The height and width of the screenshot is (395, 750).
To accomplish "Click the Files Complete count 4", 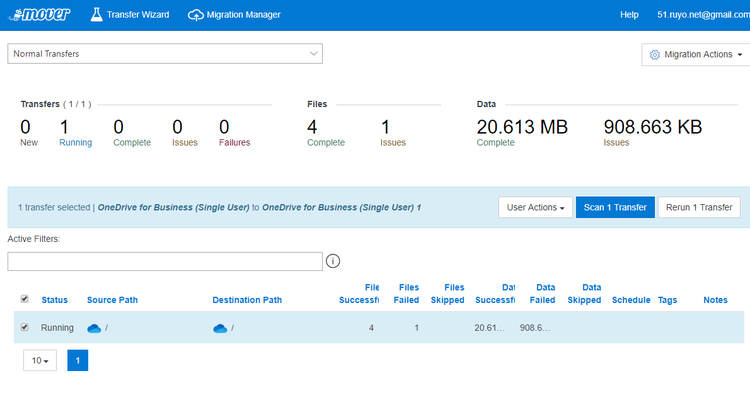I will (x=312, y=127).
